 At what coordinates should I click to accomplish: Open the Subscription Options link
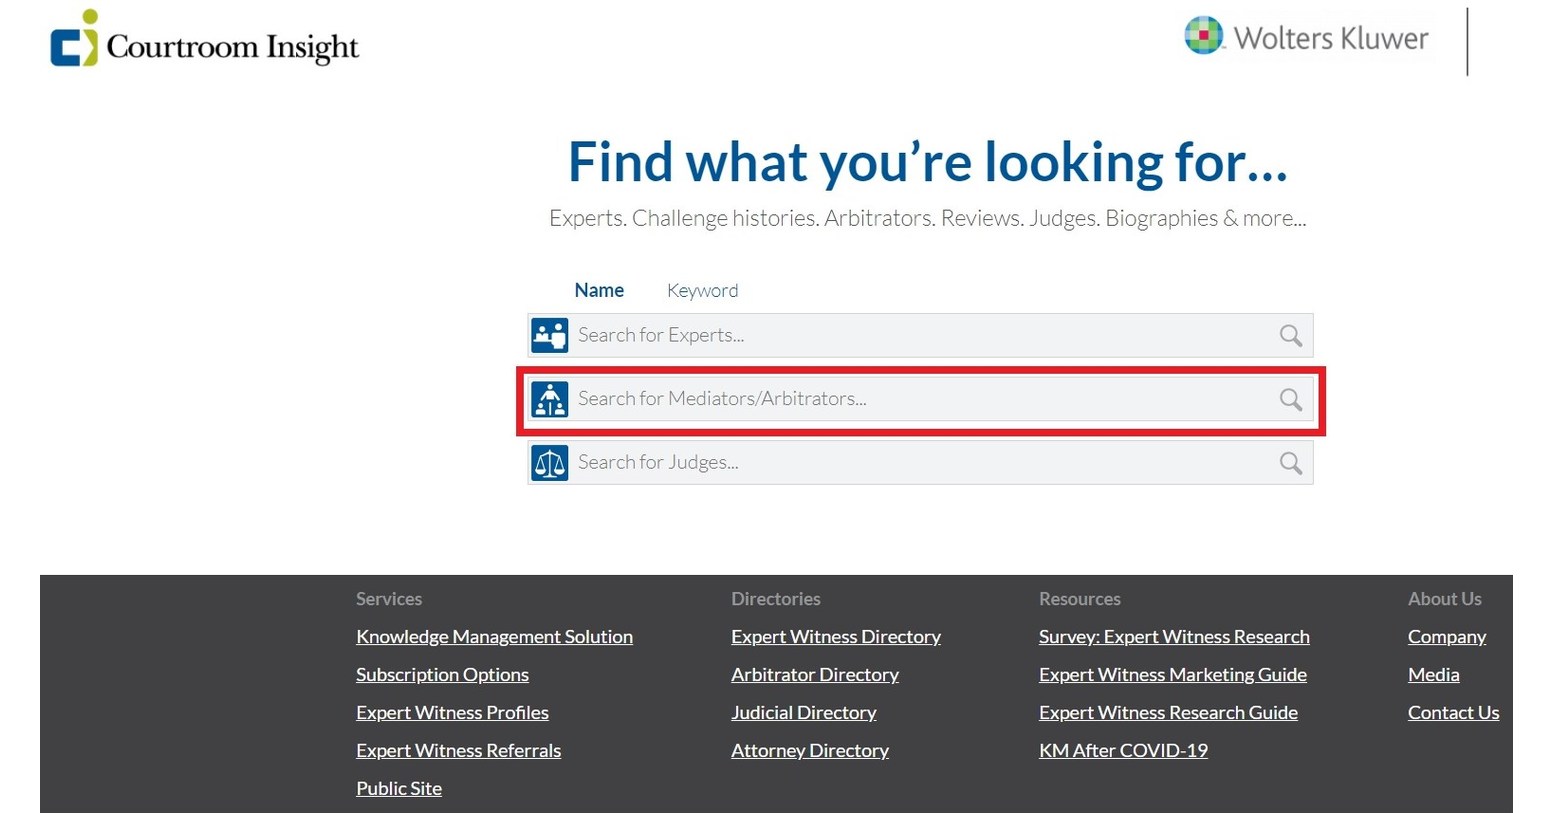(x=442, y=675)
